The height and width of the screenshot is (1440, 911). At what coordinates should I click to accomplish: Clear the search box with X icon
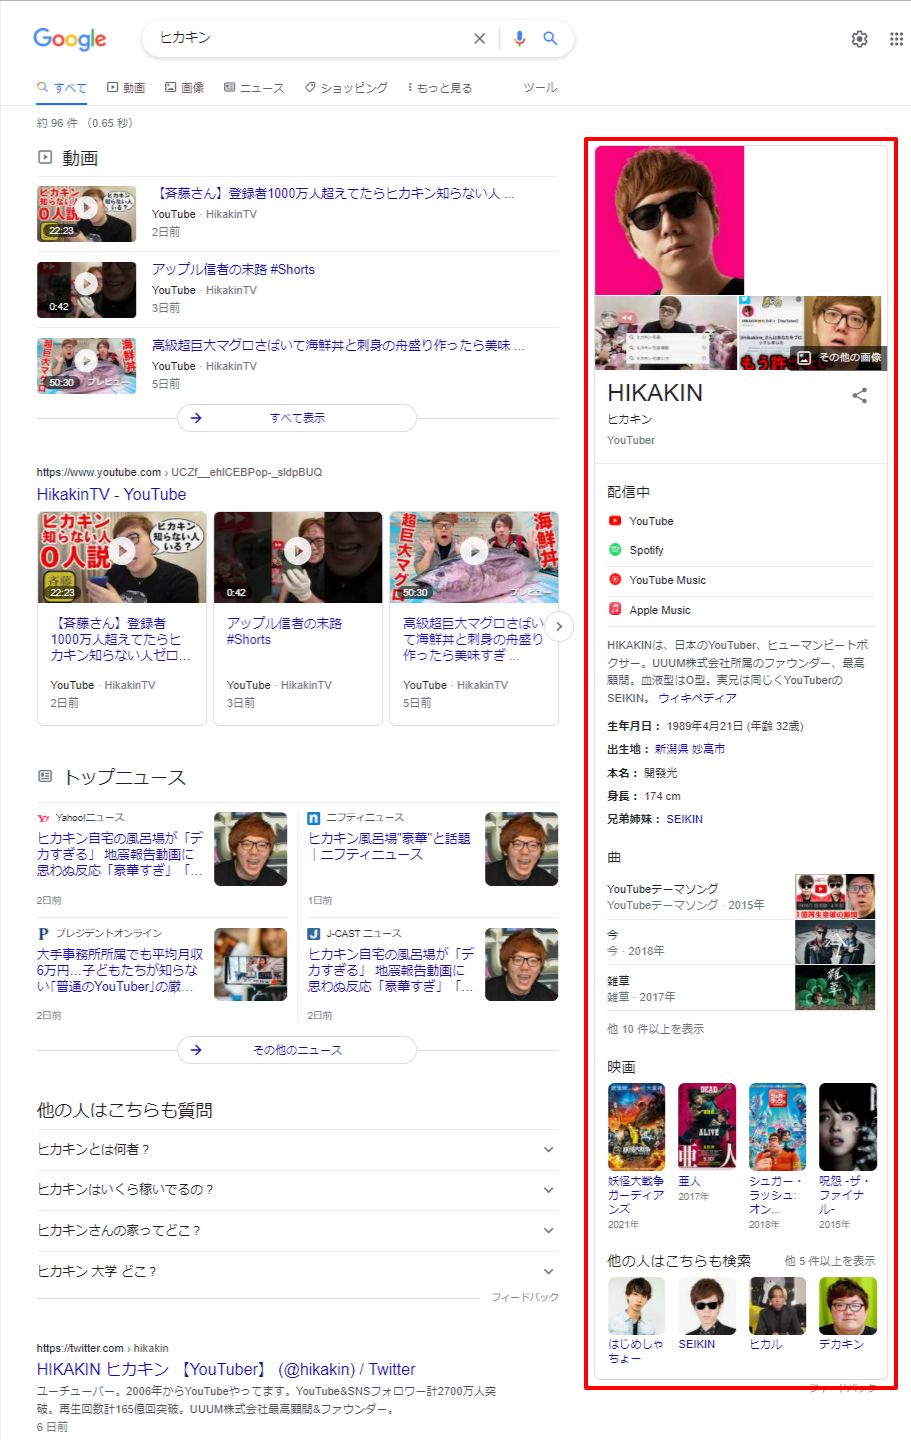pos(479,38)
